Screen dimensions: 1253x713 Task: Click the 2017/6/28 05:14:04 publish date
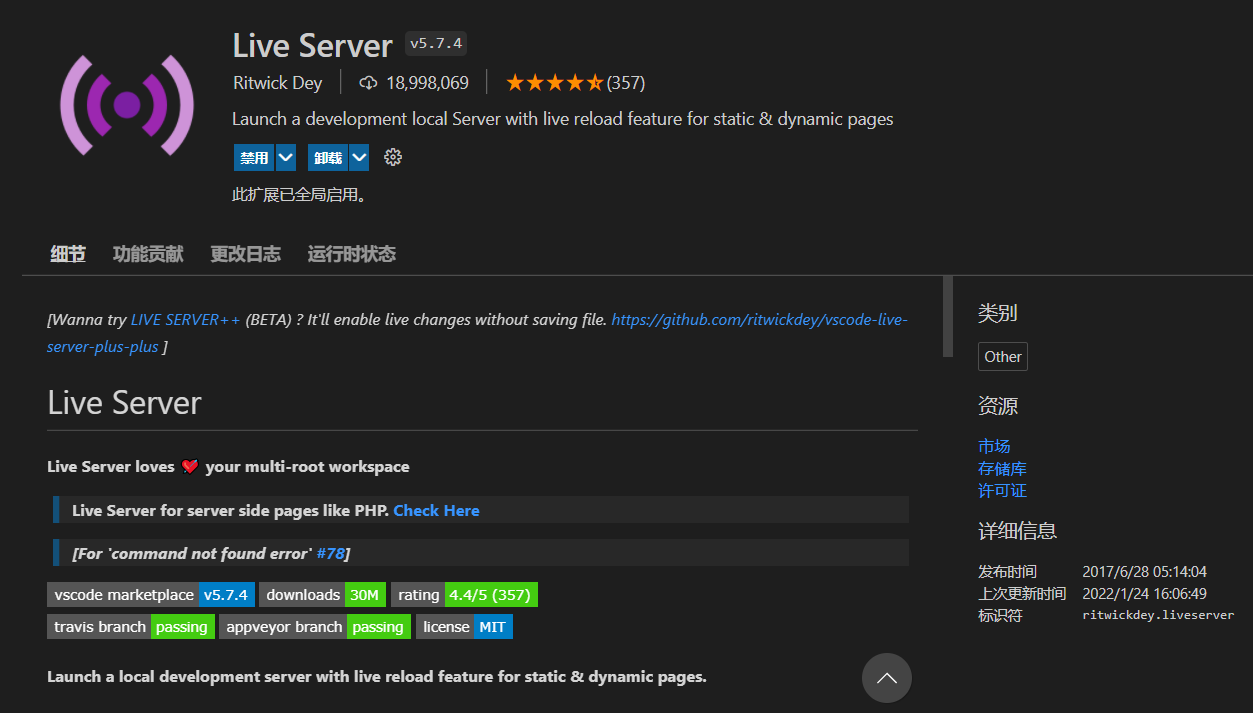pyautogui.click(x=1144, y=572)
